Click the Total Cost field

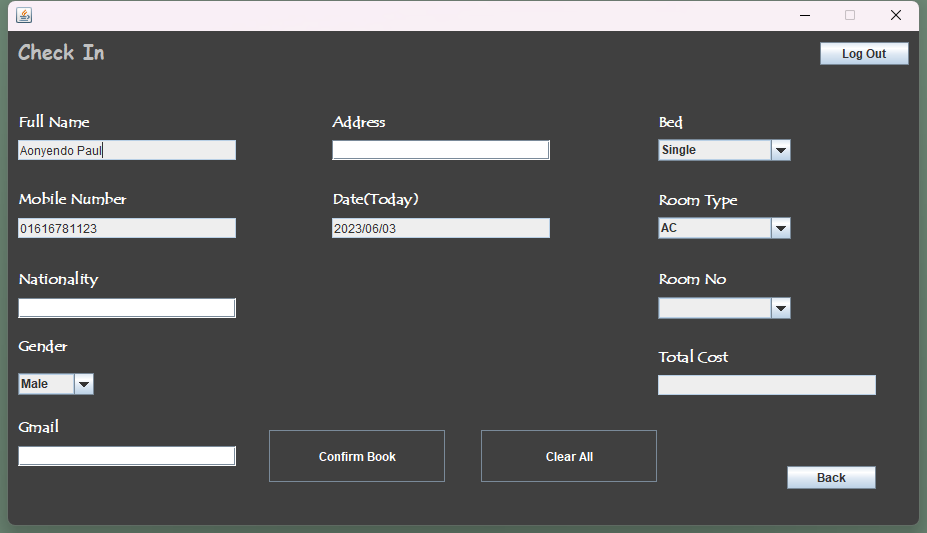point(767,385)
